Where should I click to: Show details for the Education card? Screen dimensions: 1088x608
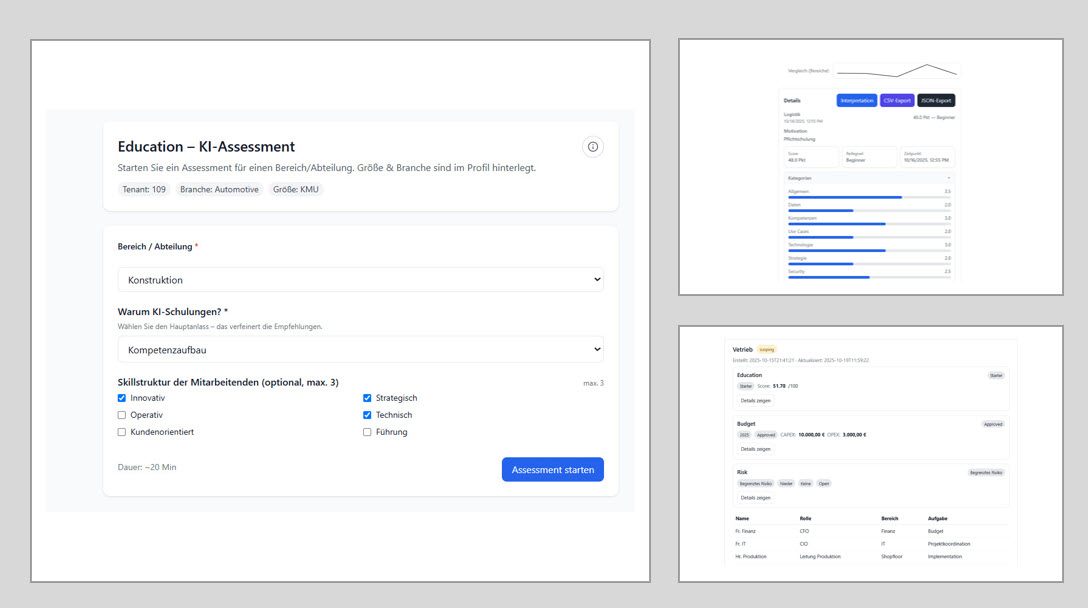[x=755, y=400]
